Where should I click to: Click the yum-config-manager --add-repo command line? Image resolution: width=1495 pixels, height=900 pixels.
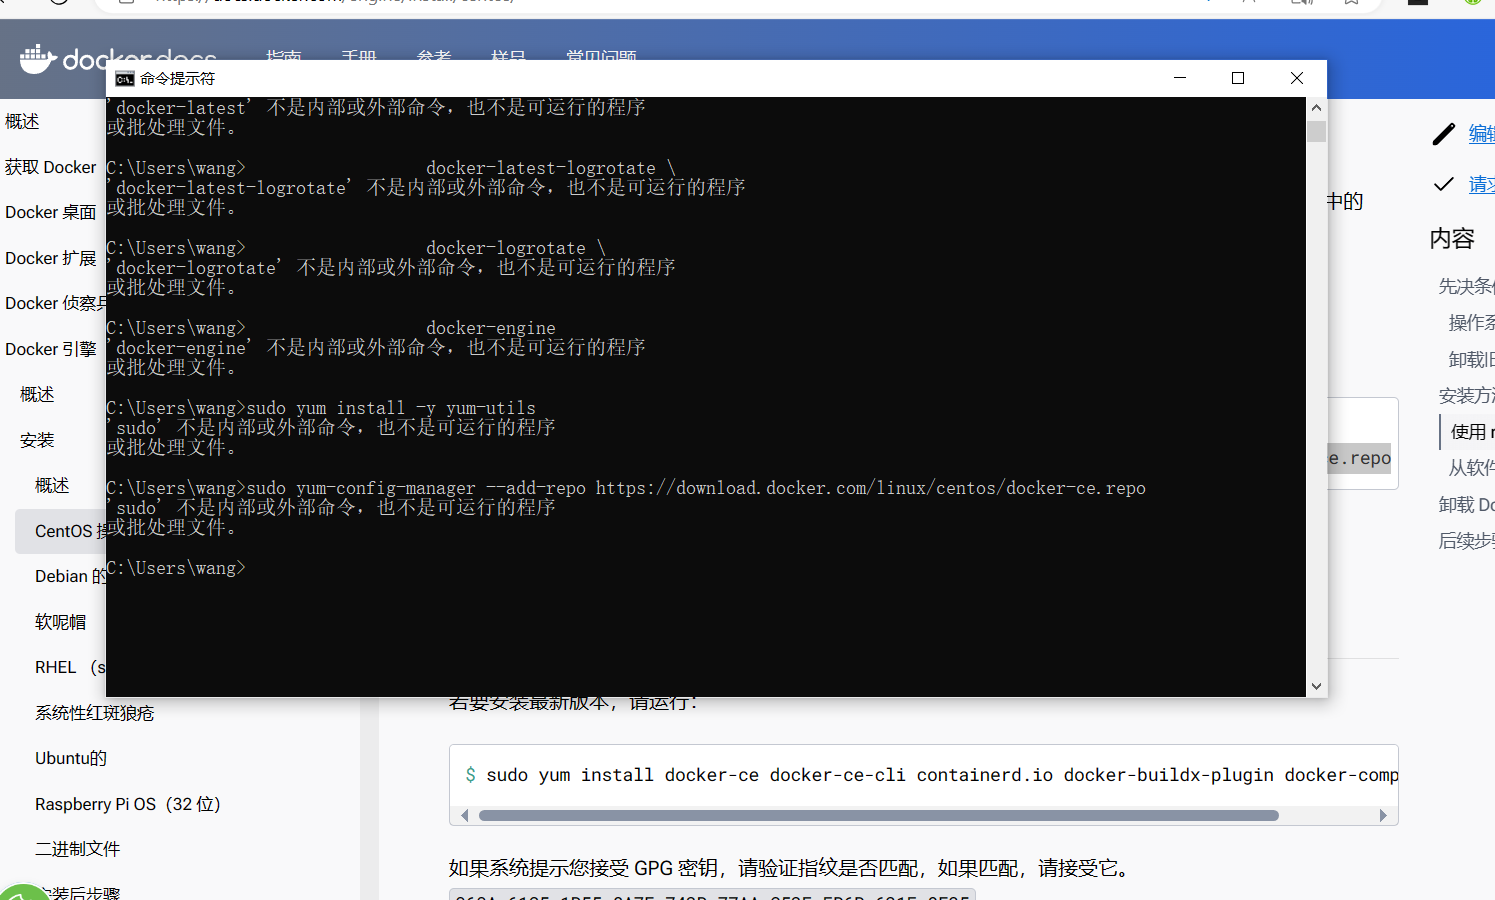click(x=626, y=488)
